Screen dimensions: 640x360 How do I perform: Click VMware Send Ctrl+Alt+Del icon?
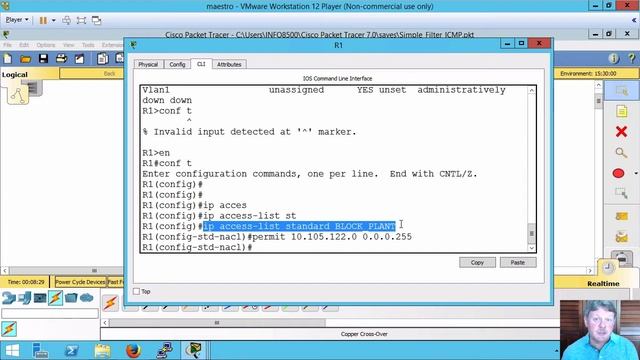[67, 20]
